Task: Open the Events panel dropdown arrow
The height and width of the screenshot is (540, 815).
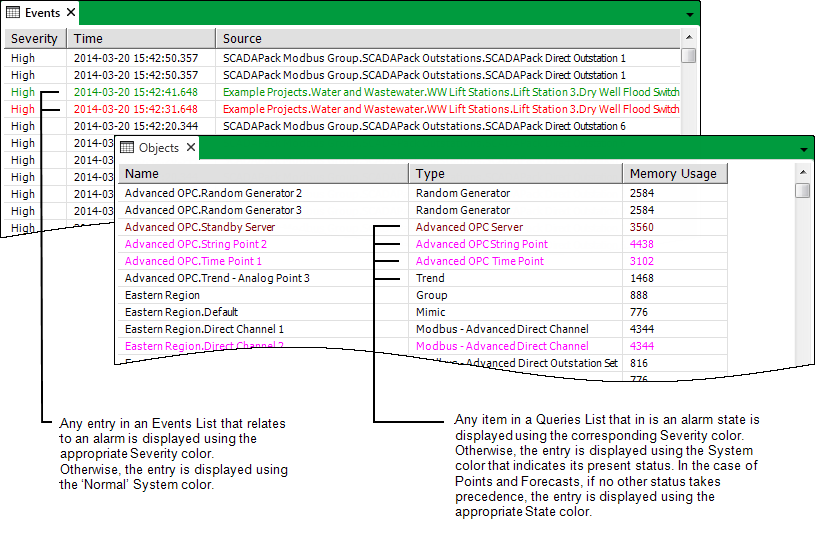Action: click(x=689, y=15)
